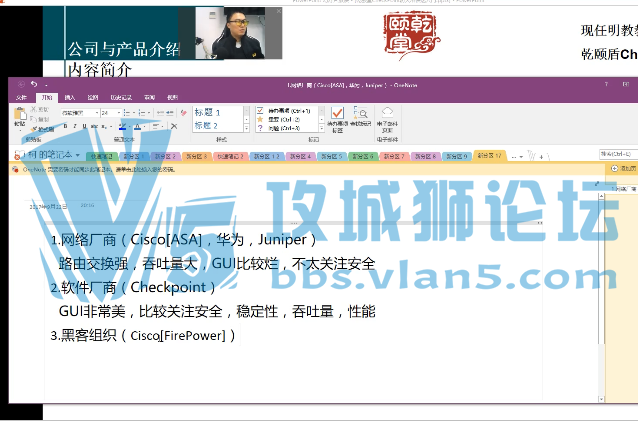
Task: Toggle Italic formatting
Action: 75,127
